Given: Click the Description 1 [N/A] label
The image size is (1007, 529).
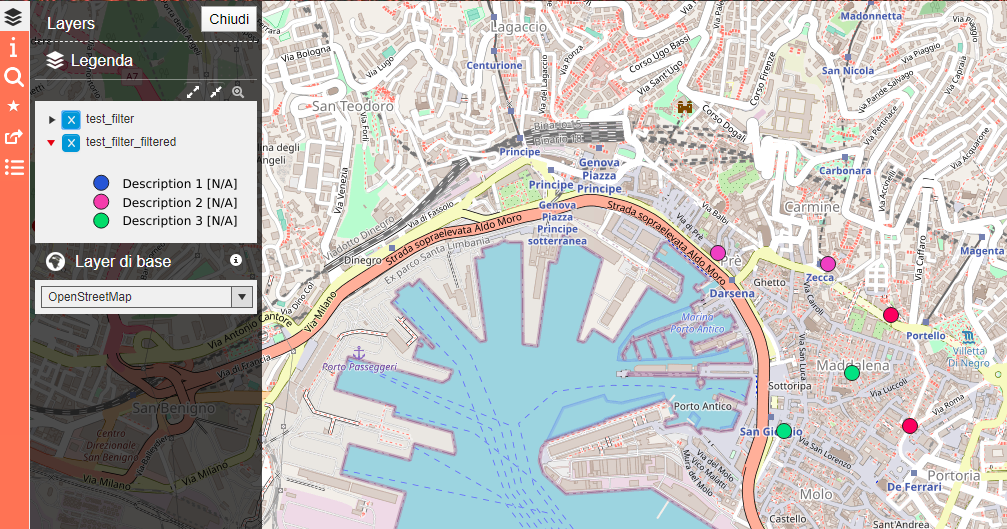Looking at the screenshot, I should coord(180,184).
